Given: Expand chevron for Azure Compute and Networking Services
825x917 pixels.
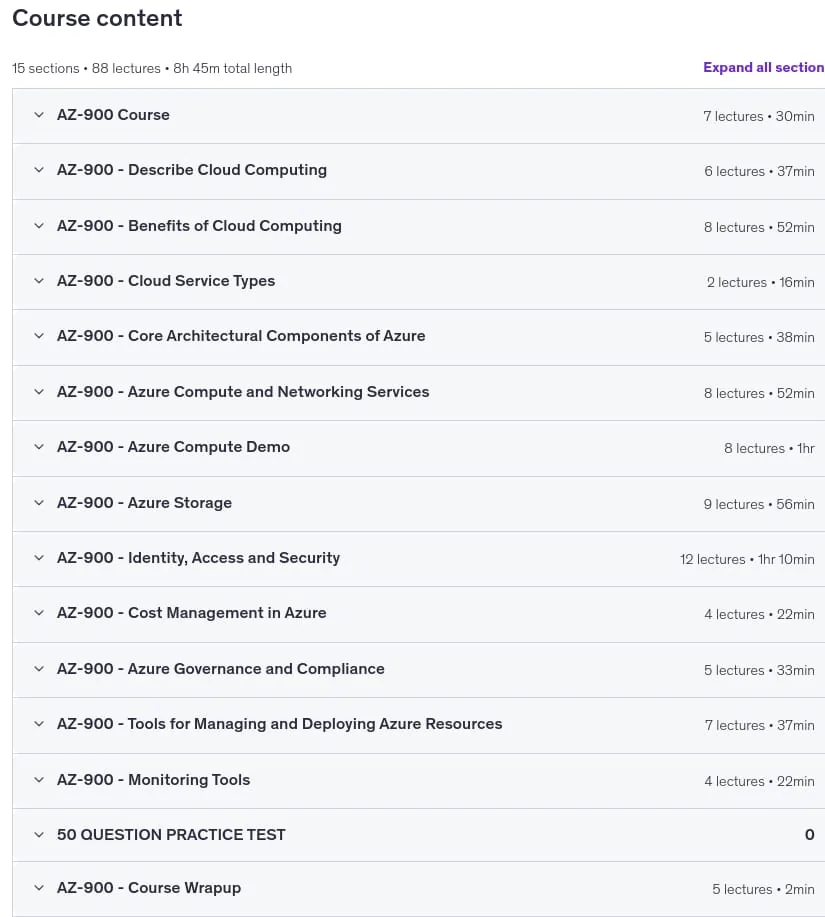Looking at the screenshot, I should click(x=39, y=392).
